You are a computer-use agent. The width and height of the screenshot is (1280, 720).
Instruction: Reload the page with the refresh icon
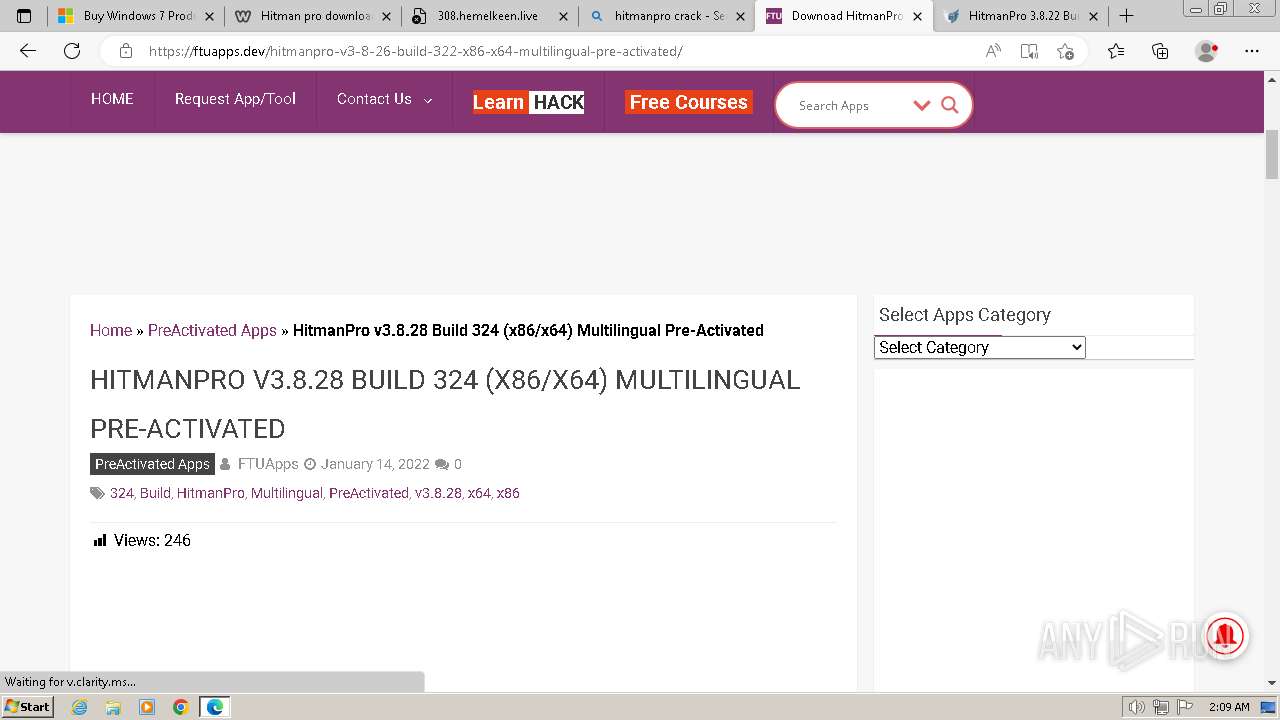point(72,51)
